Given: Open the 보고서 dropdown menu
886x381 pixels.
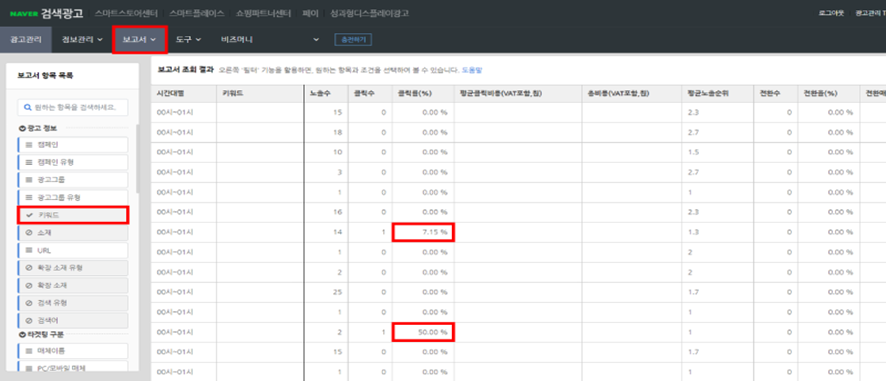Looking at the screenshot, I should point(139,40).
